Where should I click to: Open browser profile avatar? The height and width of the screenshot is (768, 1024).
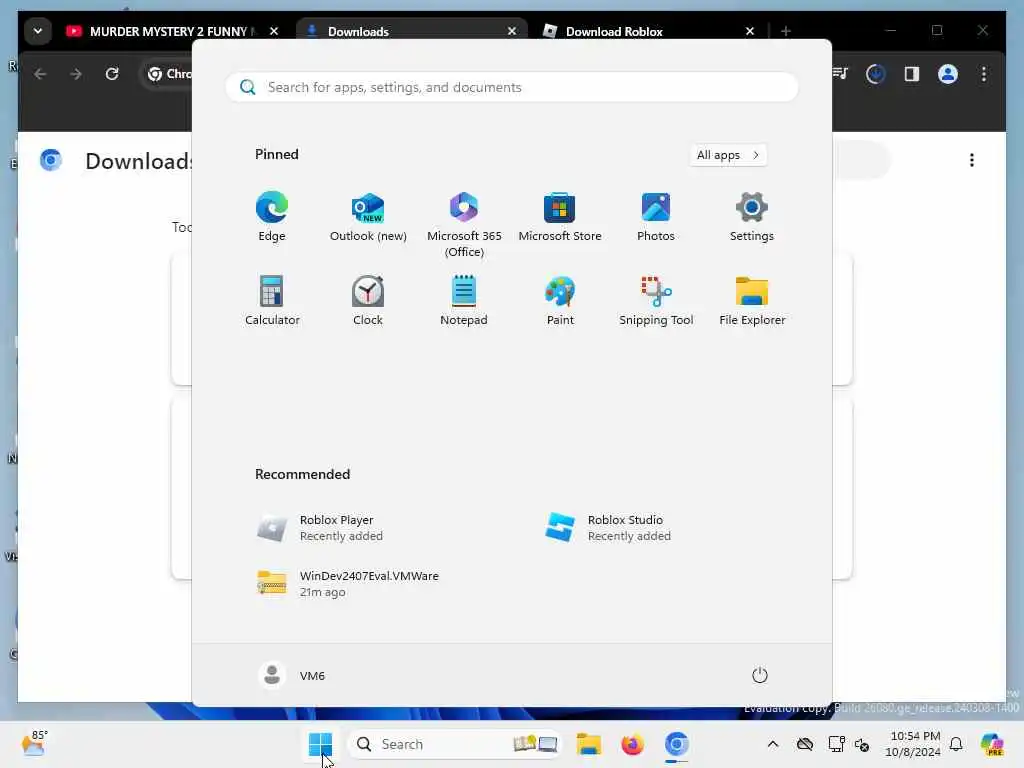(x=948, y=74)
